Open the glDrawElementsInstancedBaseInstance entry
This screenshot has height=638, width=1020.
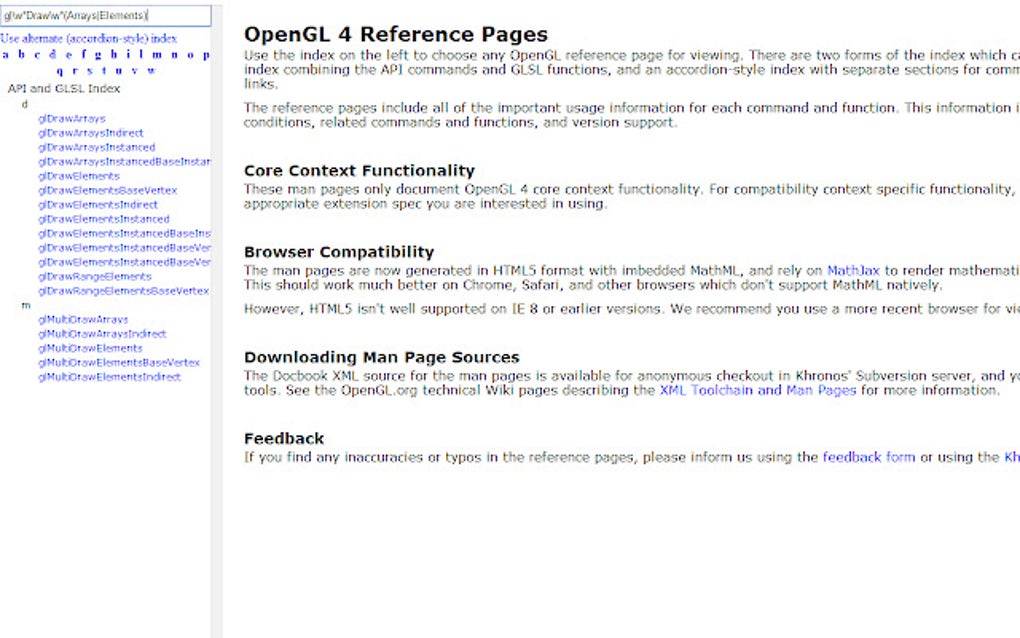(x=124, y=233)
